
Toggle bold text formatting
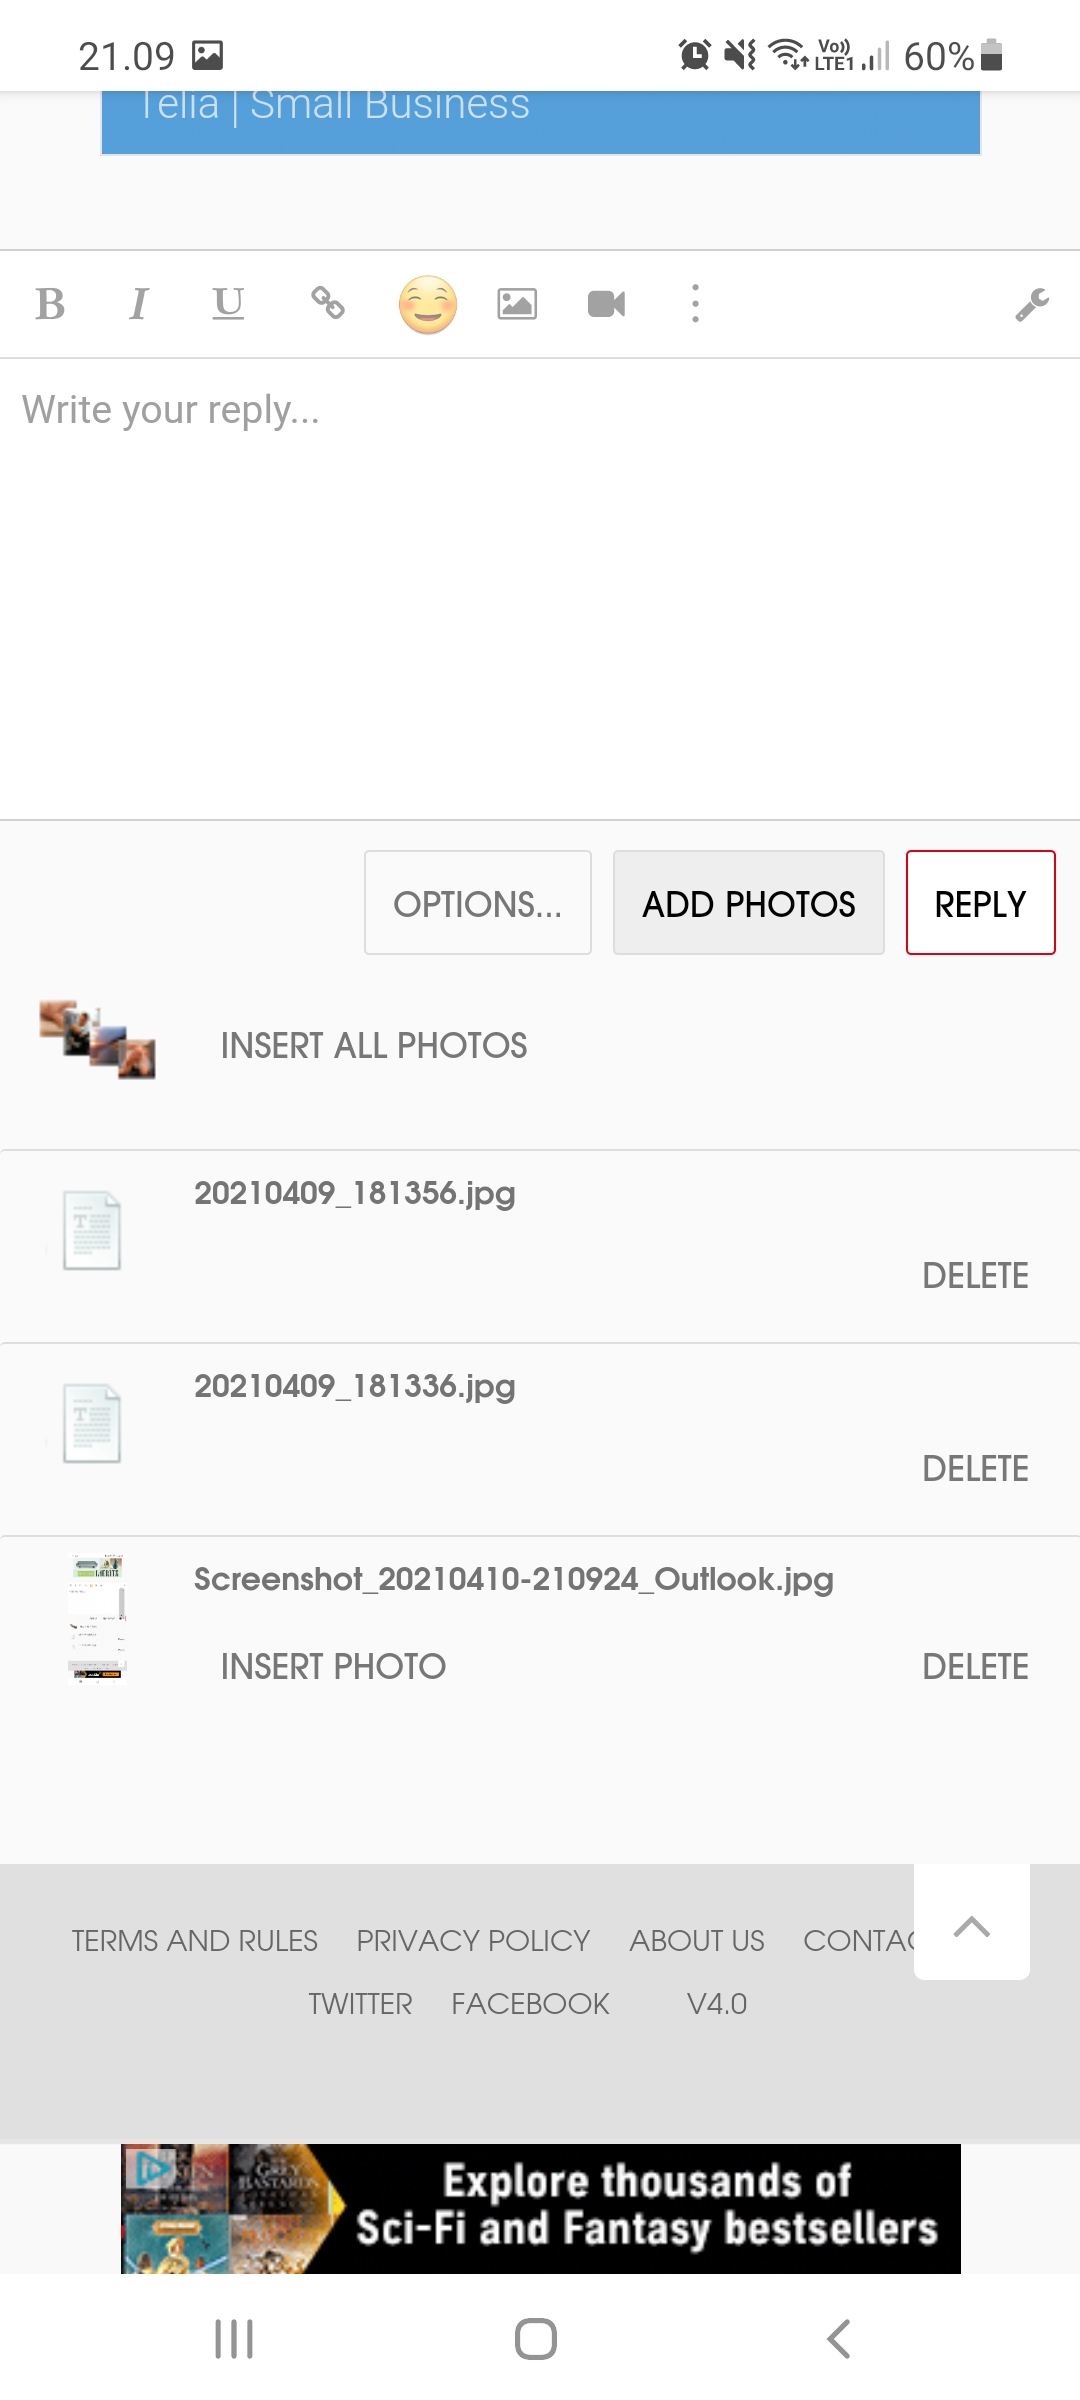pyautogui.click(x=50, y=304)
